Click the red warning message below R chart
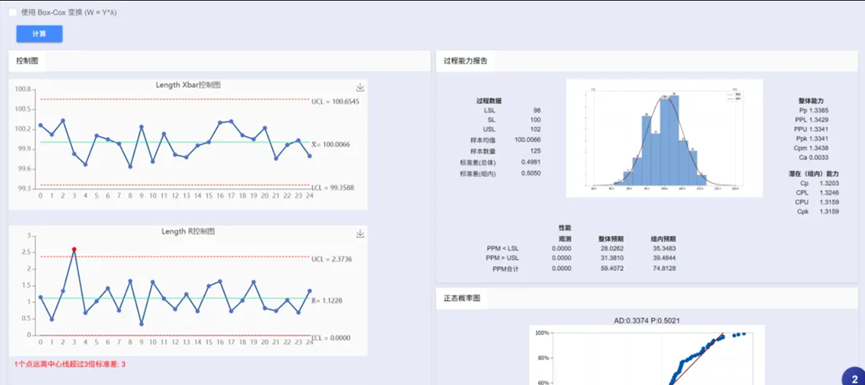The width and height of the screenshot is (865, 385). pyautogui.click(x=70, y=364)
